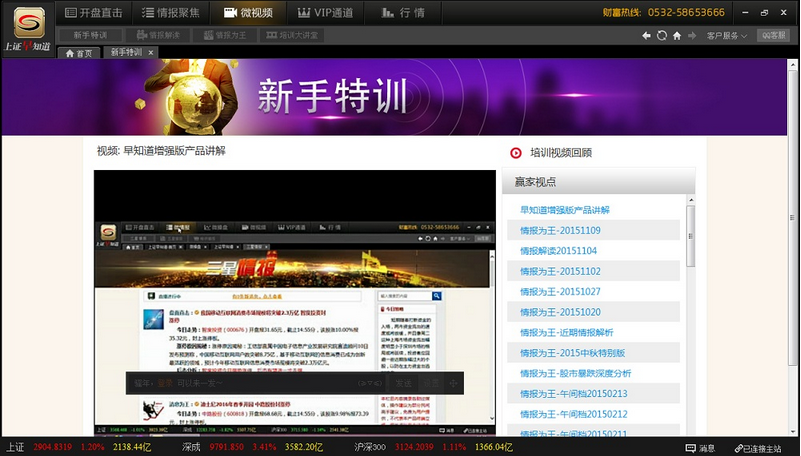
Task: Go back with the left arrow icon
Action: pyautogui.click(x=646, y=36)
